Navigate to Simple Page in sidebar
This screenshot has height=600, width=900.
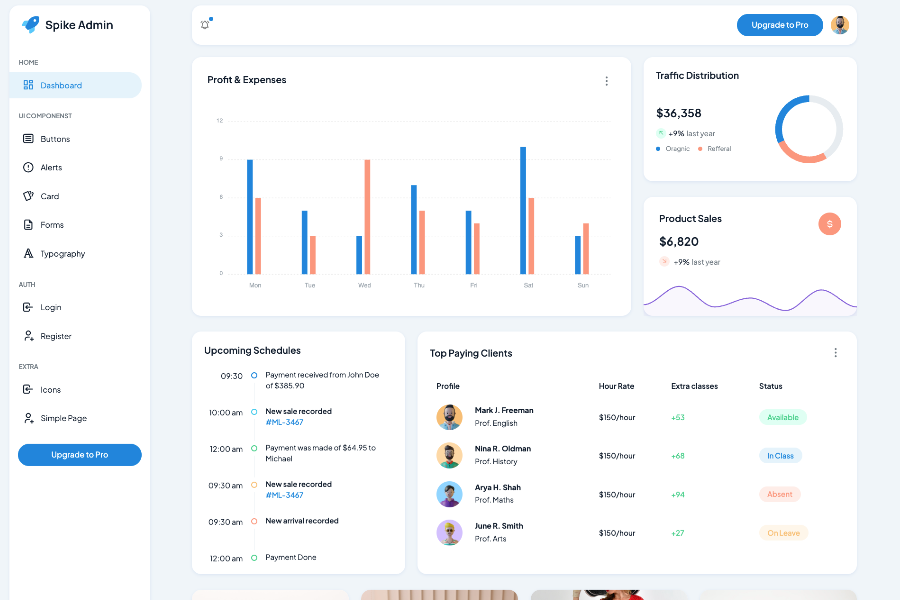click(x=63, y=418)
